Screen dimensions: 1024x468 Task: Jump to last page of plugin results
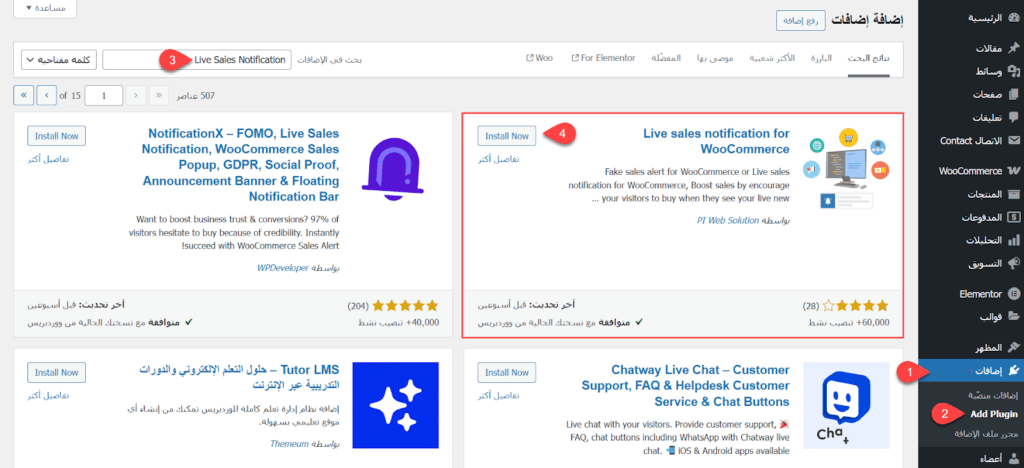pos(23,96)
